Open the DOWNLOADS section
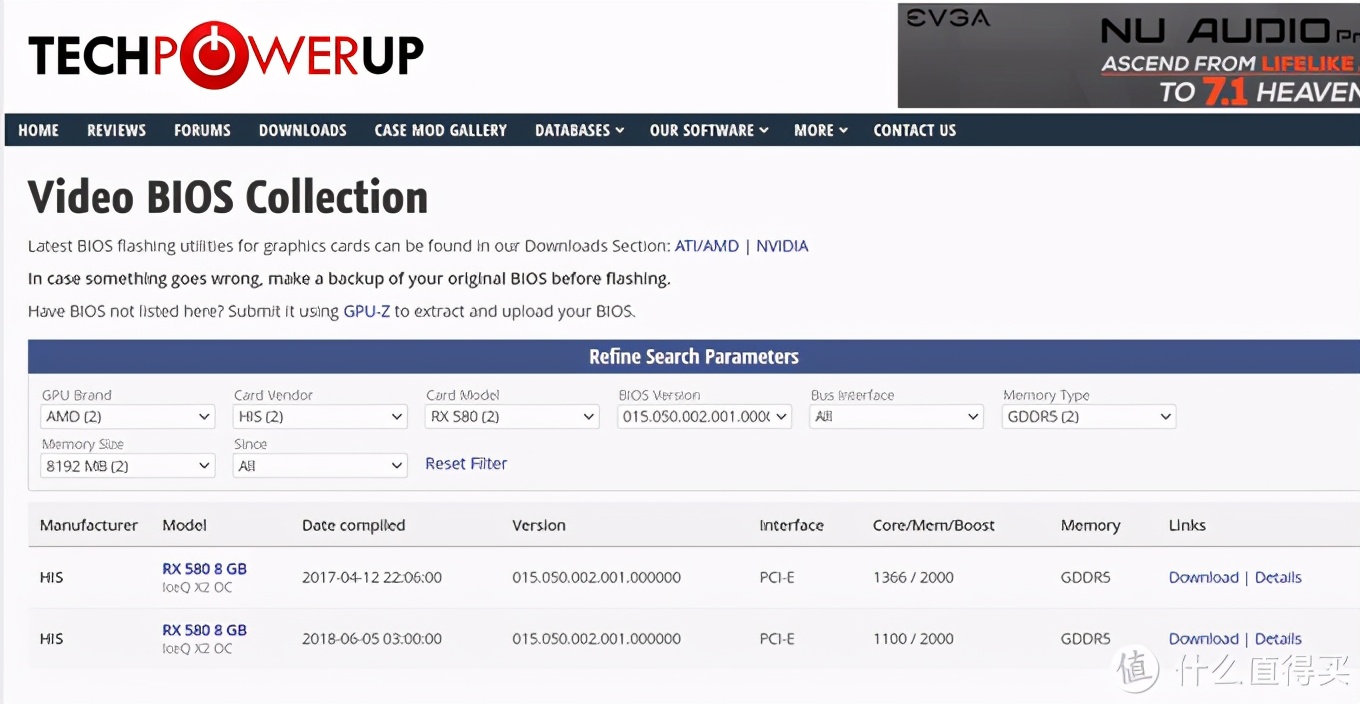The width and height of the screenshot is (1360, 704). point(302,130)
